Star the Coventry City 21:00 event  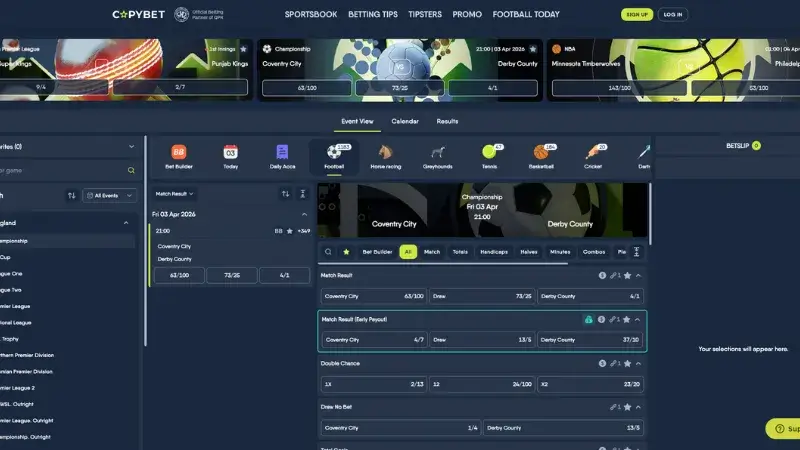[x=290, y=231]
